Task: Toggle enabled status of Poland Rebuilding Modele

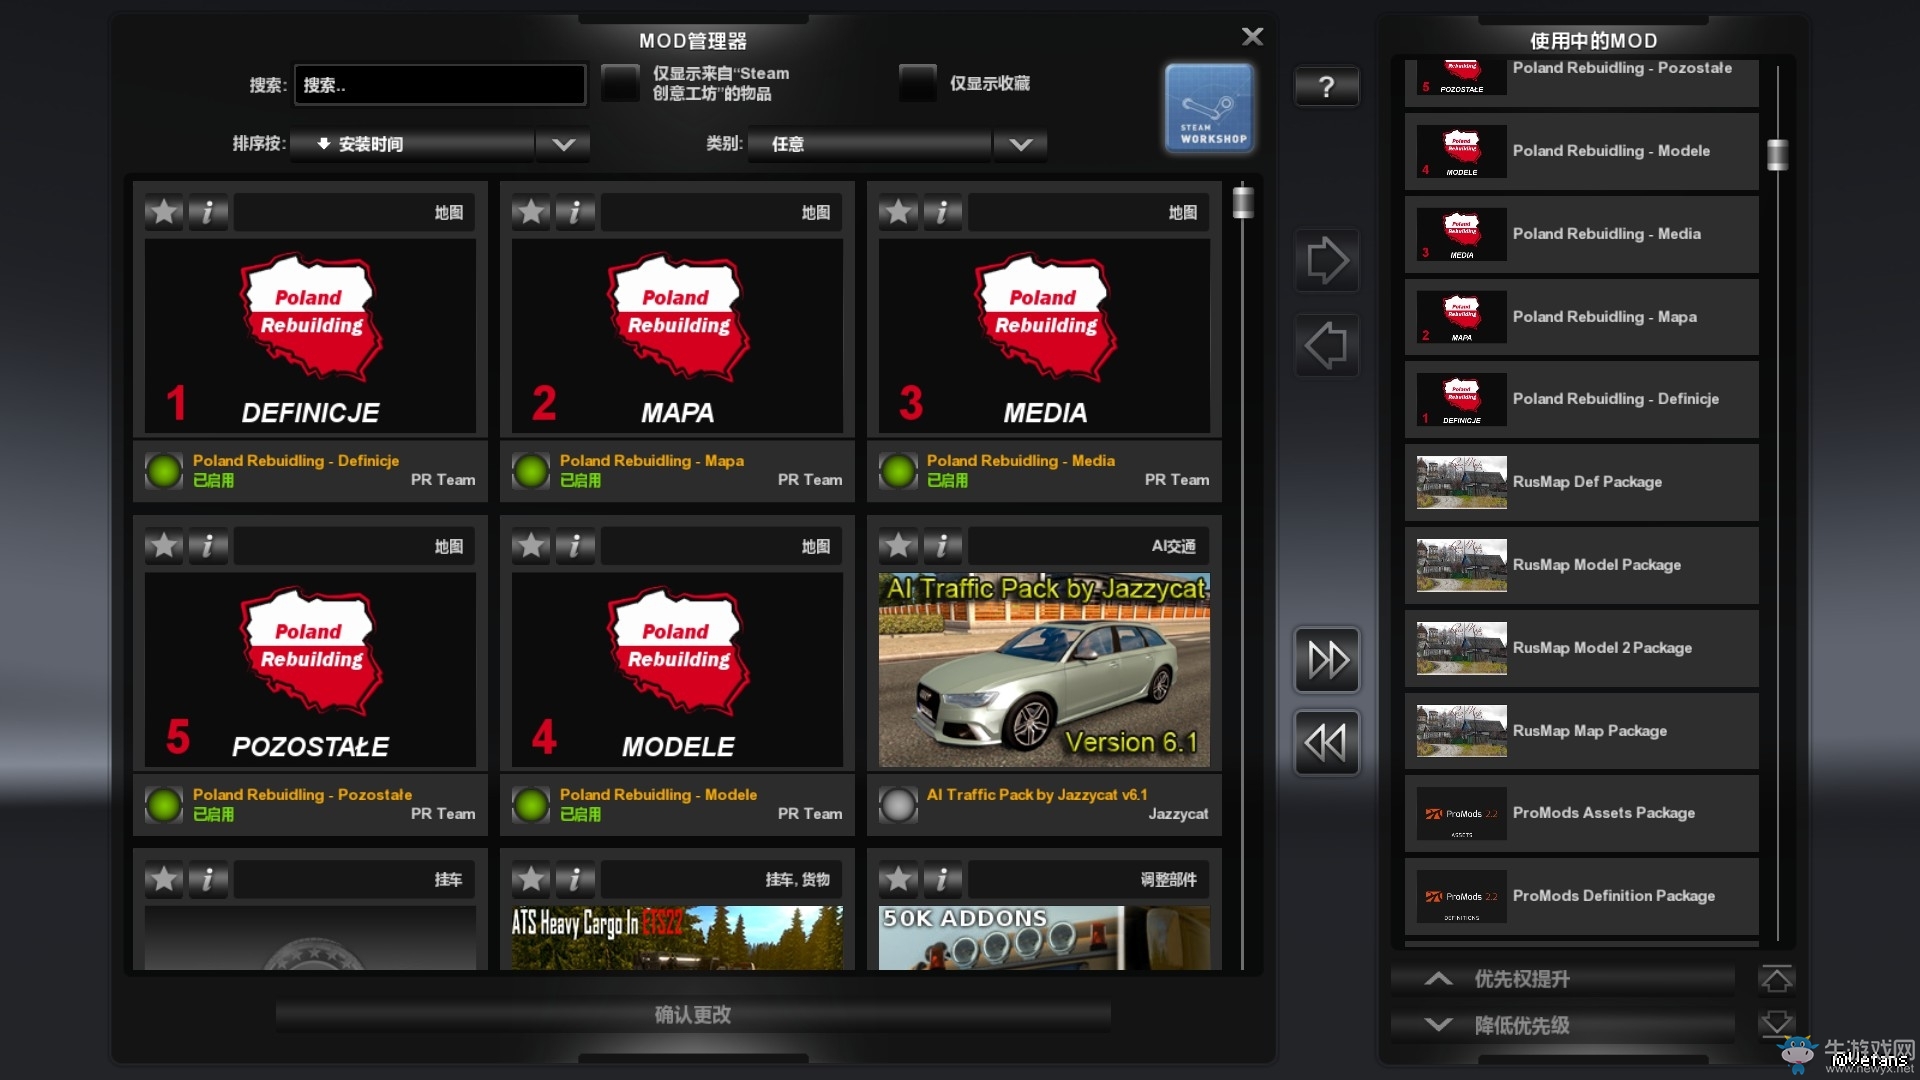Action: point(531,805)
